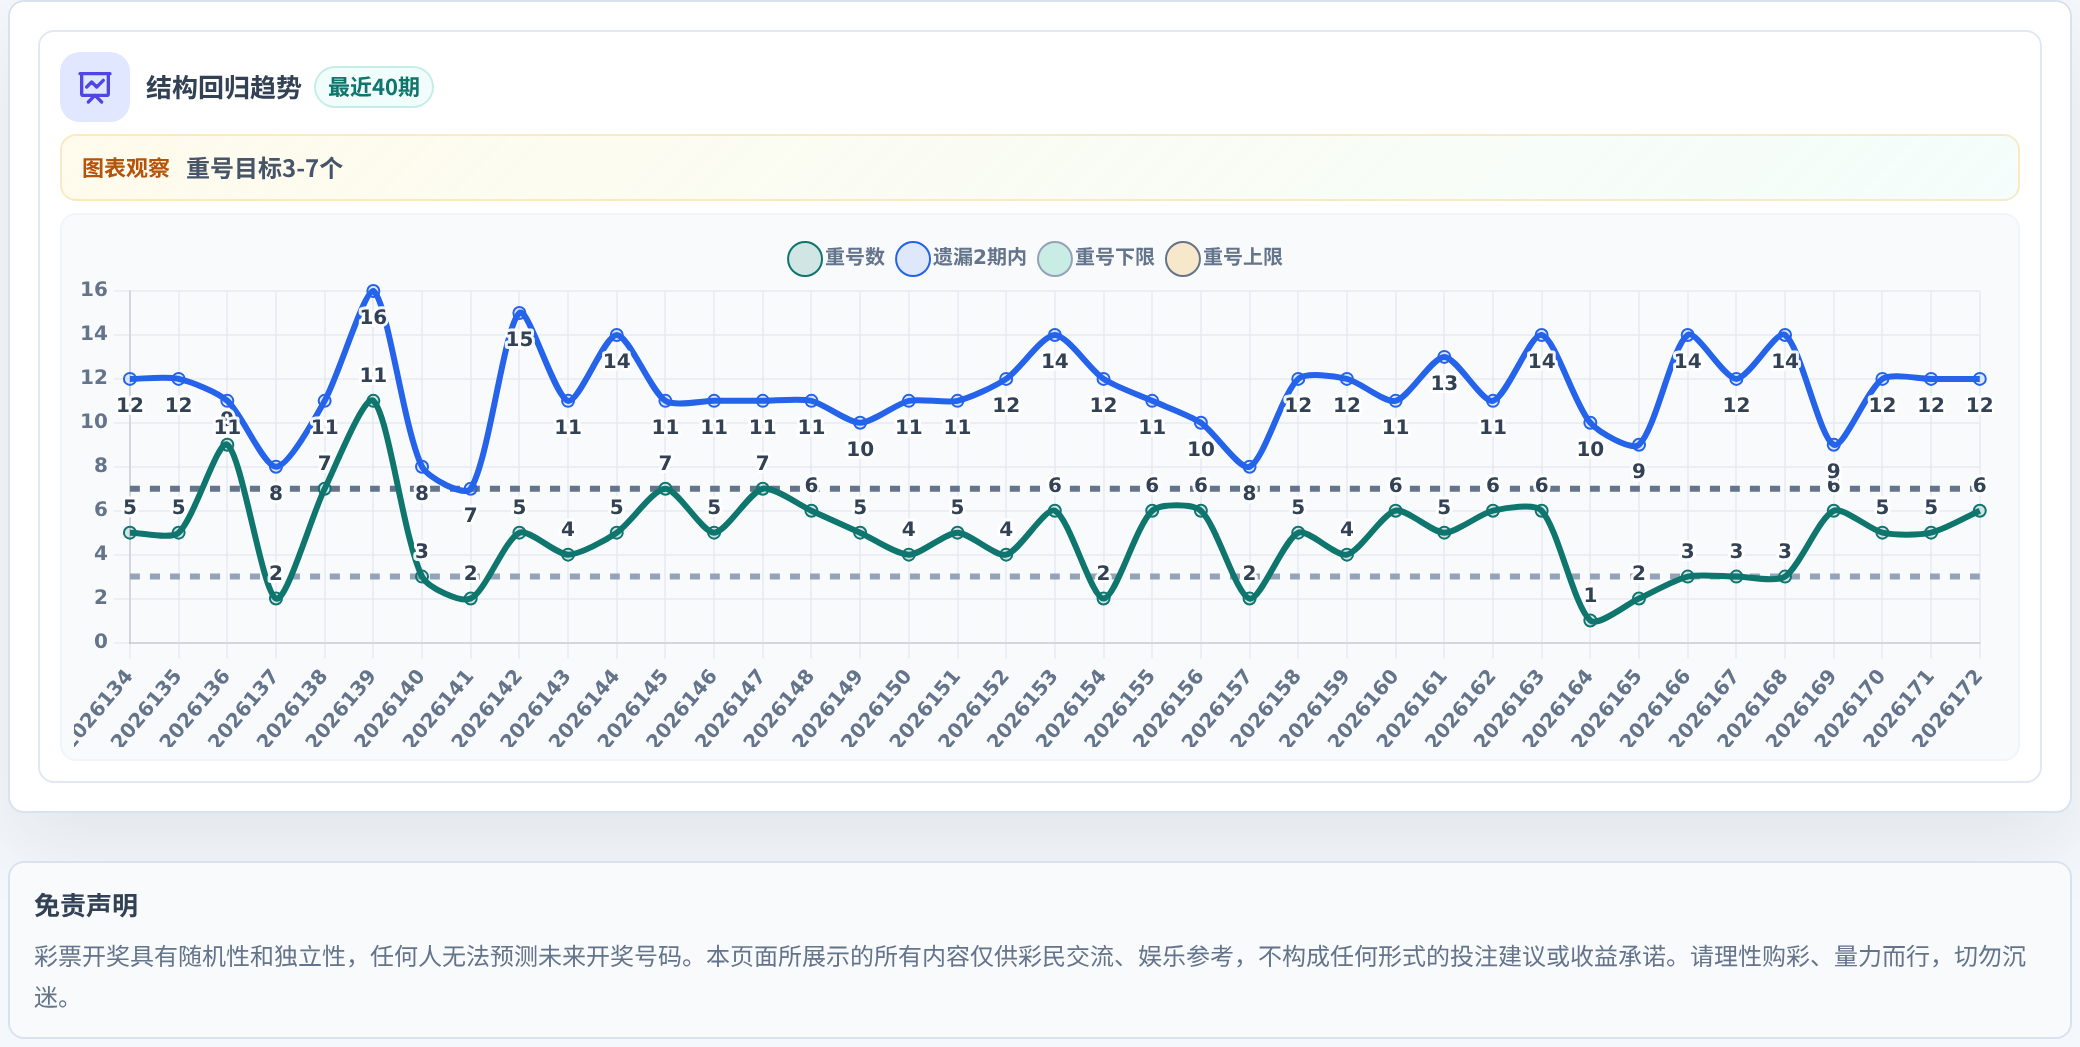Click the green point valued 1 at 2026164
The height and width of the screenshot is (1047, 2080).
point(1590,621)
